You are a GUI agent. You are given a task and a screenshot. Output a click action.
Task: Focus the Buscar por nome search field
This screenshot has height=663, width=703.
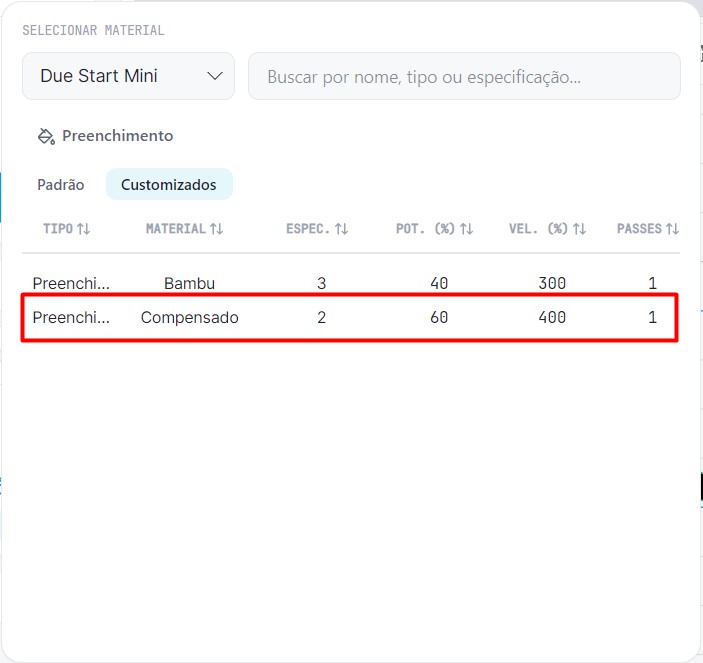pyautogui.click(x=464, y=76)
